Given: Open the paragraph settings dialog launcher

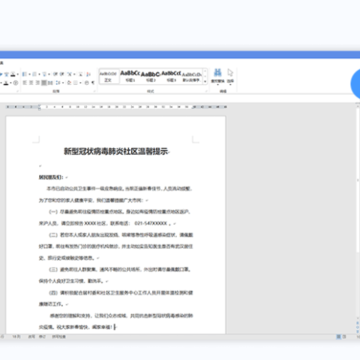Looking at the screenshot, I should pos(94,91).
